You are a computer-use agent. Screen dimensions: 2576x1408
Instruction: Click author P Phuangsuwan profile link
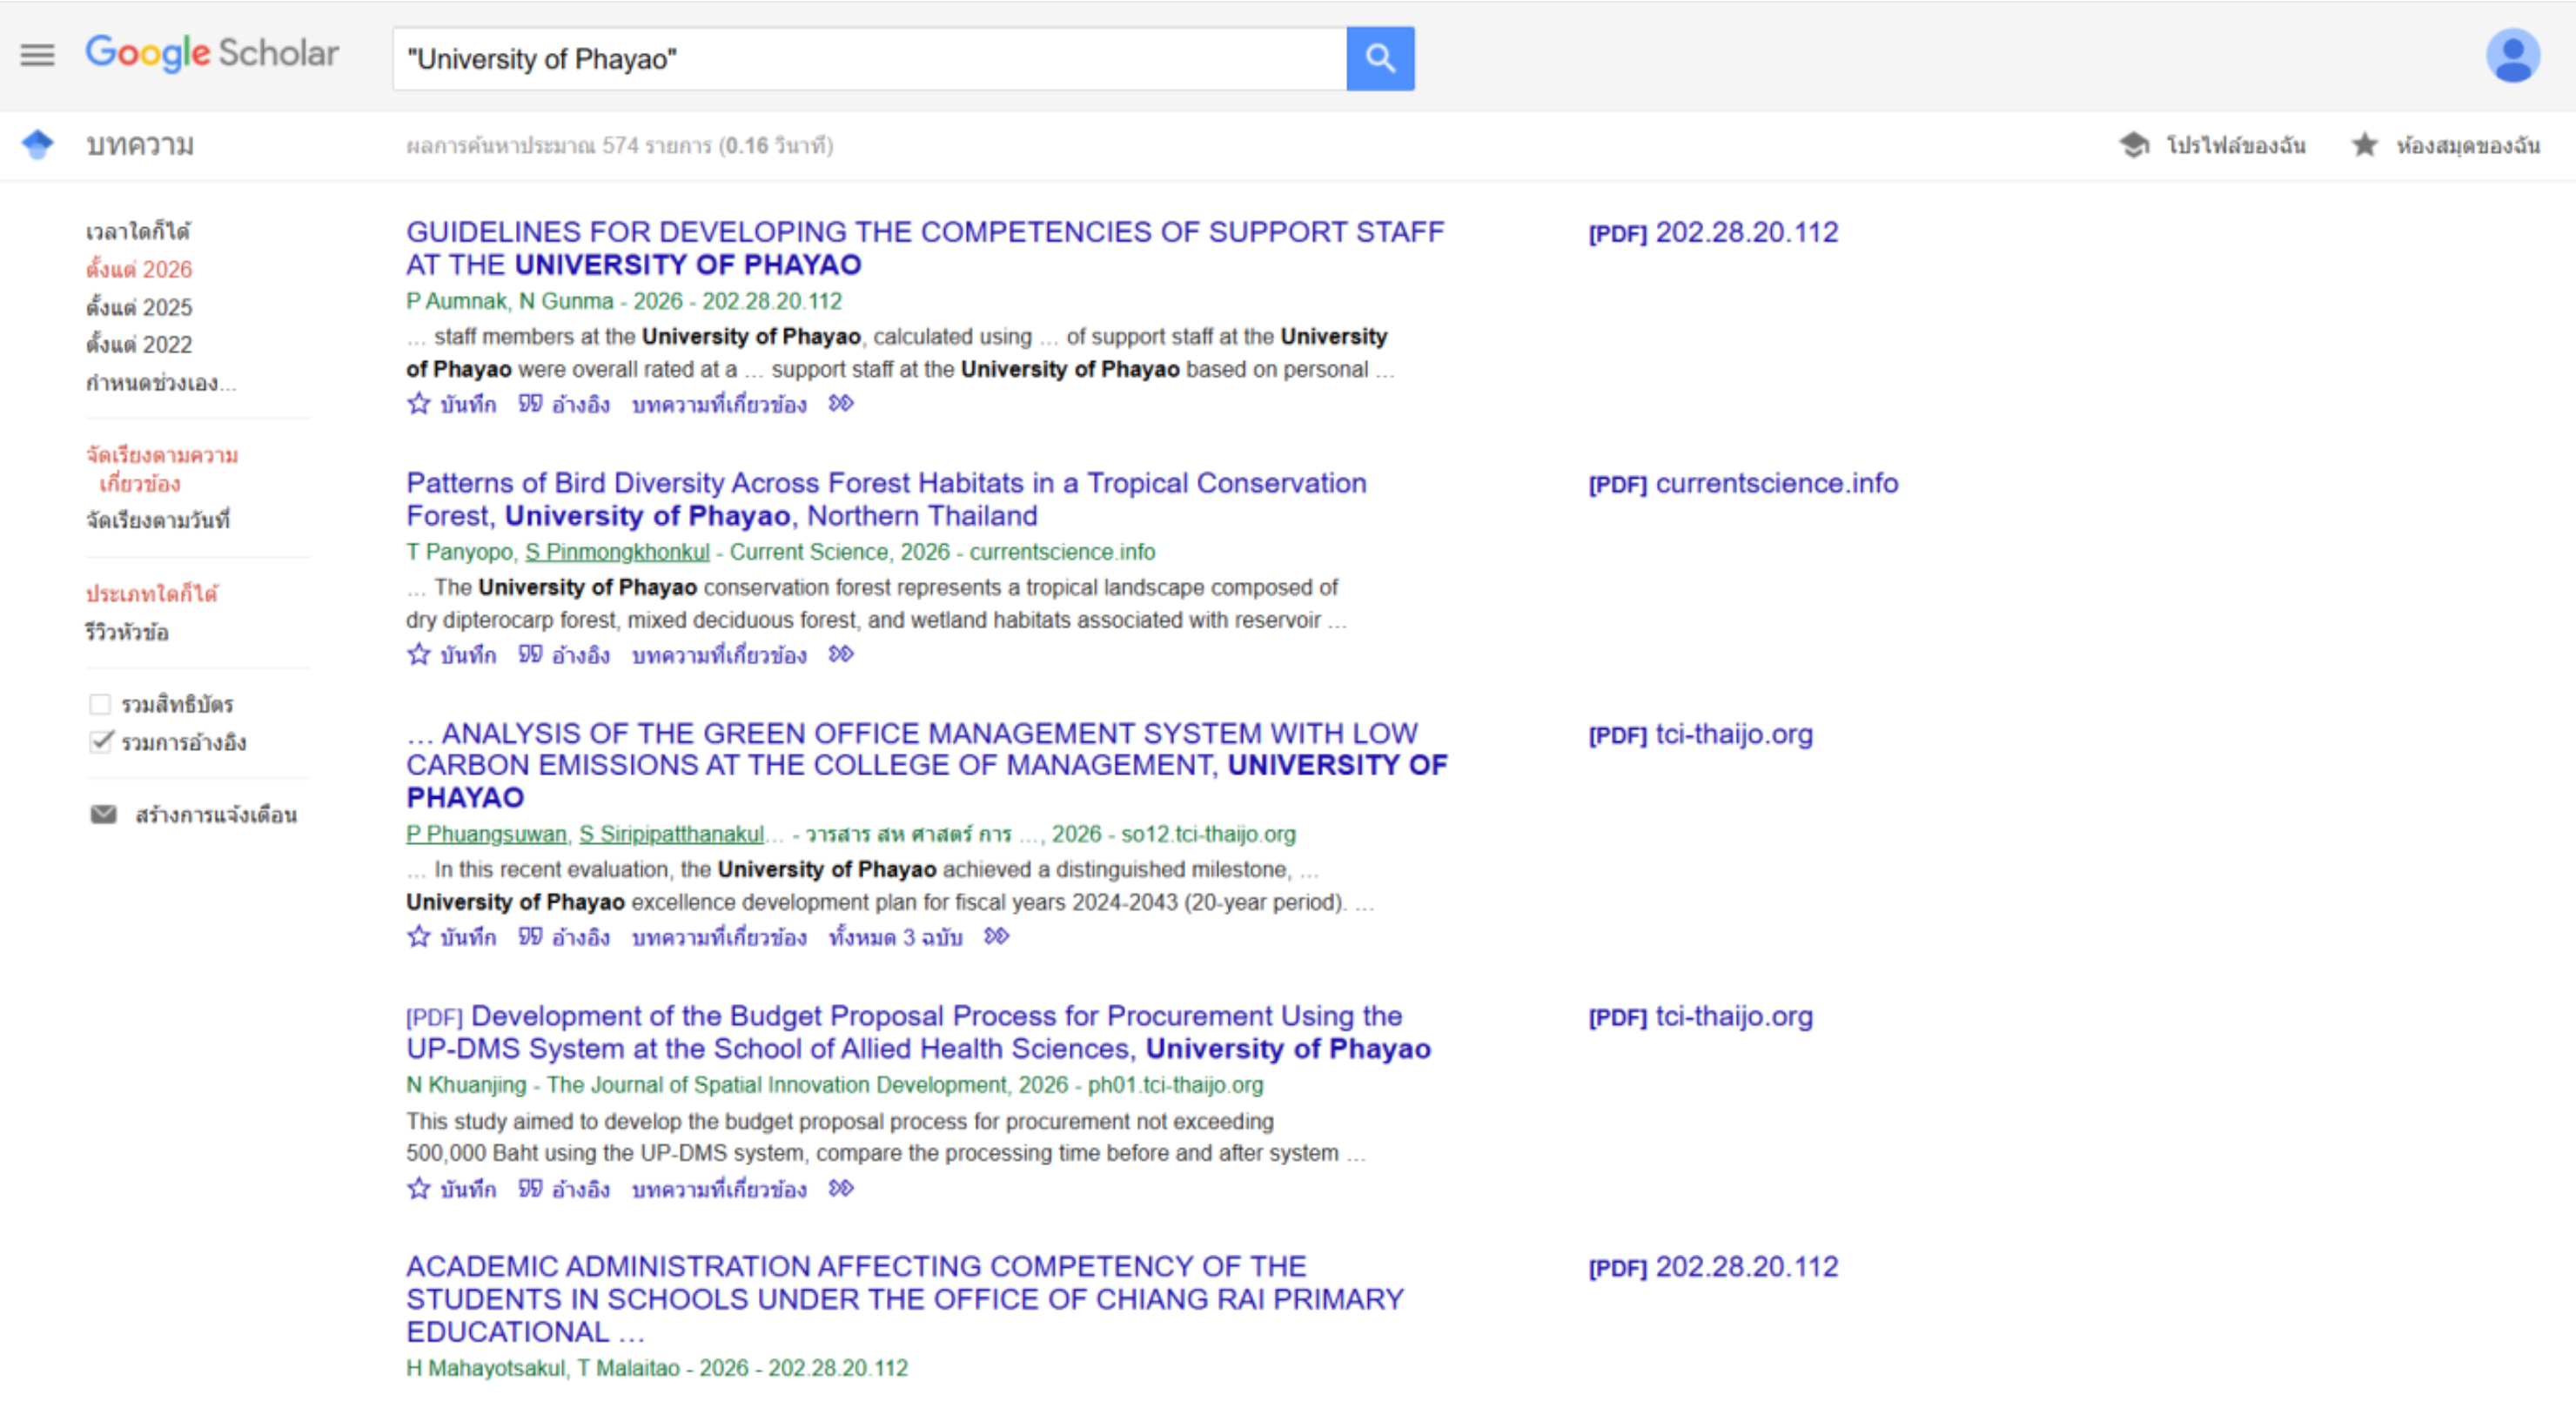(486, 834)
